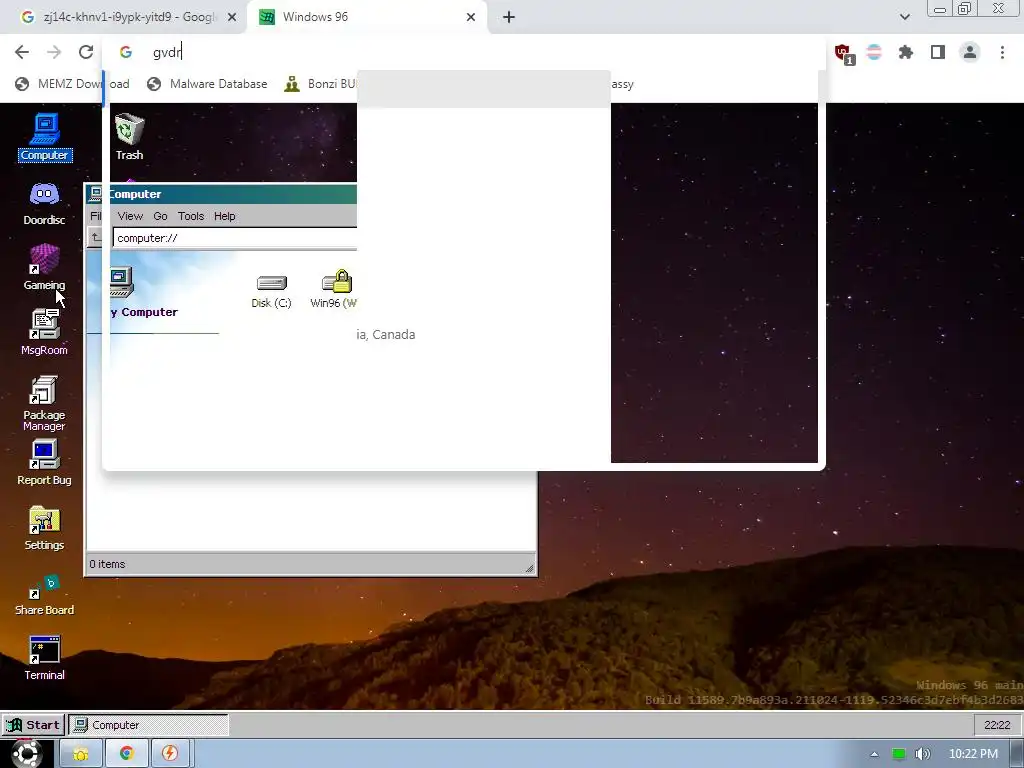
Task: Switch to the Windows 96 tab
Action: tap(368, 17)
